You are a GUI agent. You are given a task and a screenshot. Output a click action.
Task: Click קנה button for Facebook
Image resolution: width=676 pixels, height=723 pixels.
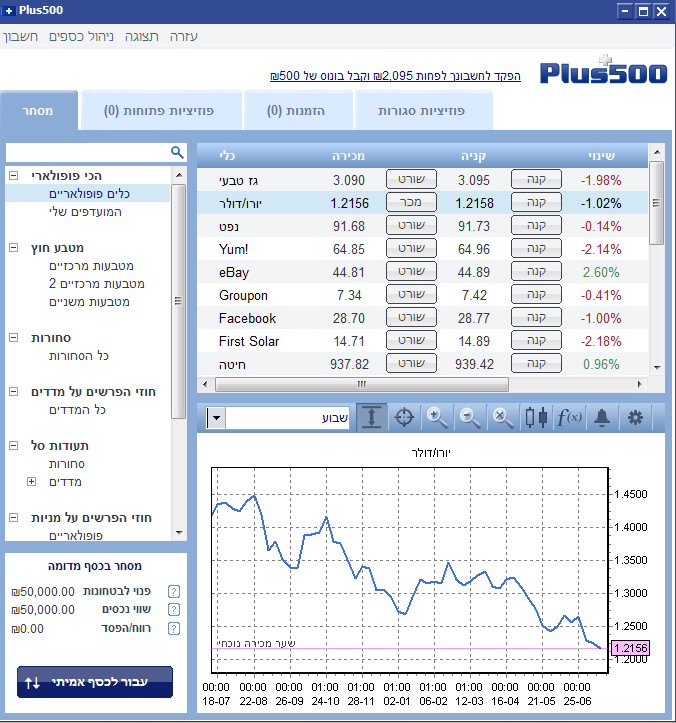[x=536, y=318]
